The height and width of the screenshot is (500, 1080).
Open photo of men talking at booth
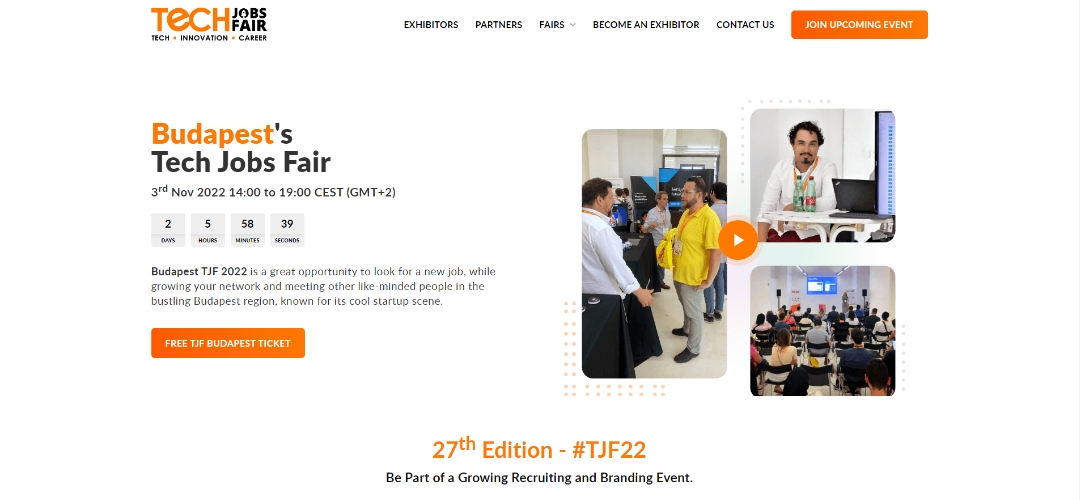(x=654, y=253)
